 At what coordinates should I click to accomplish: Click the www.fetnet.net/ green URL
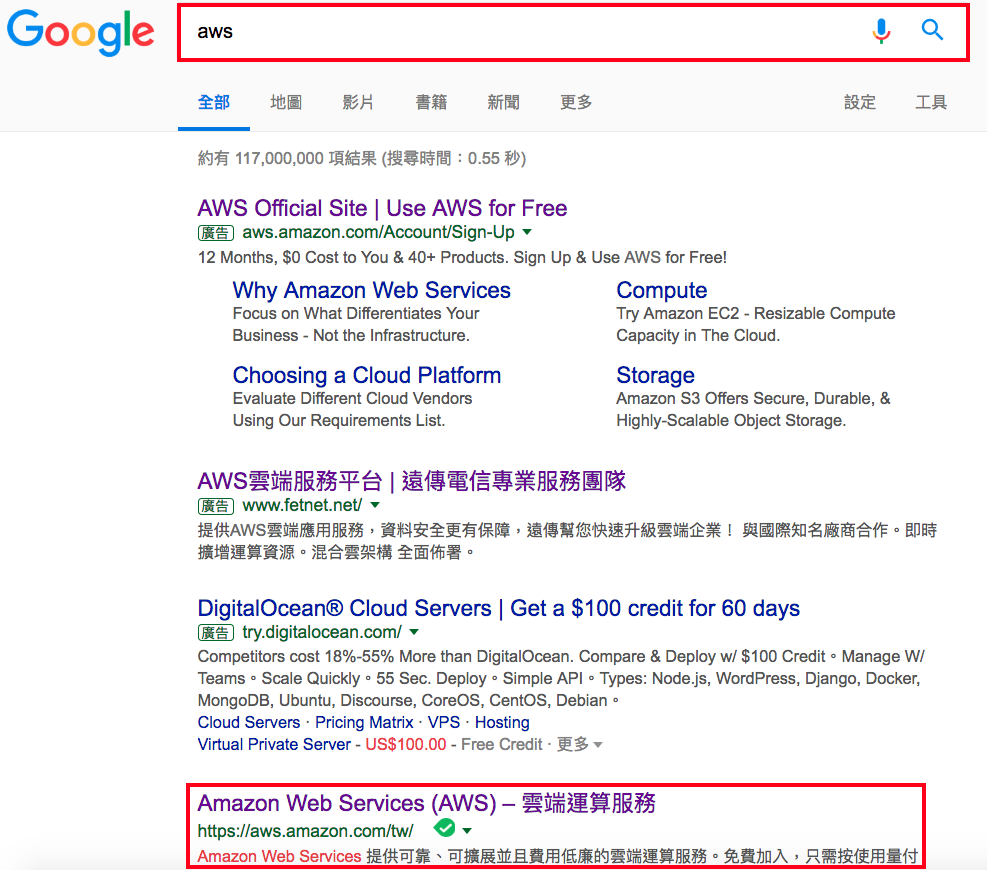(302, 505)
